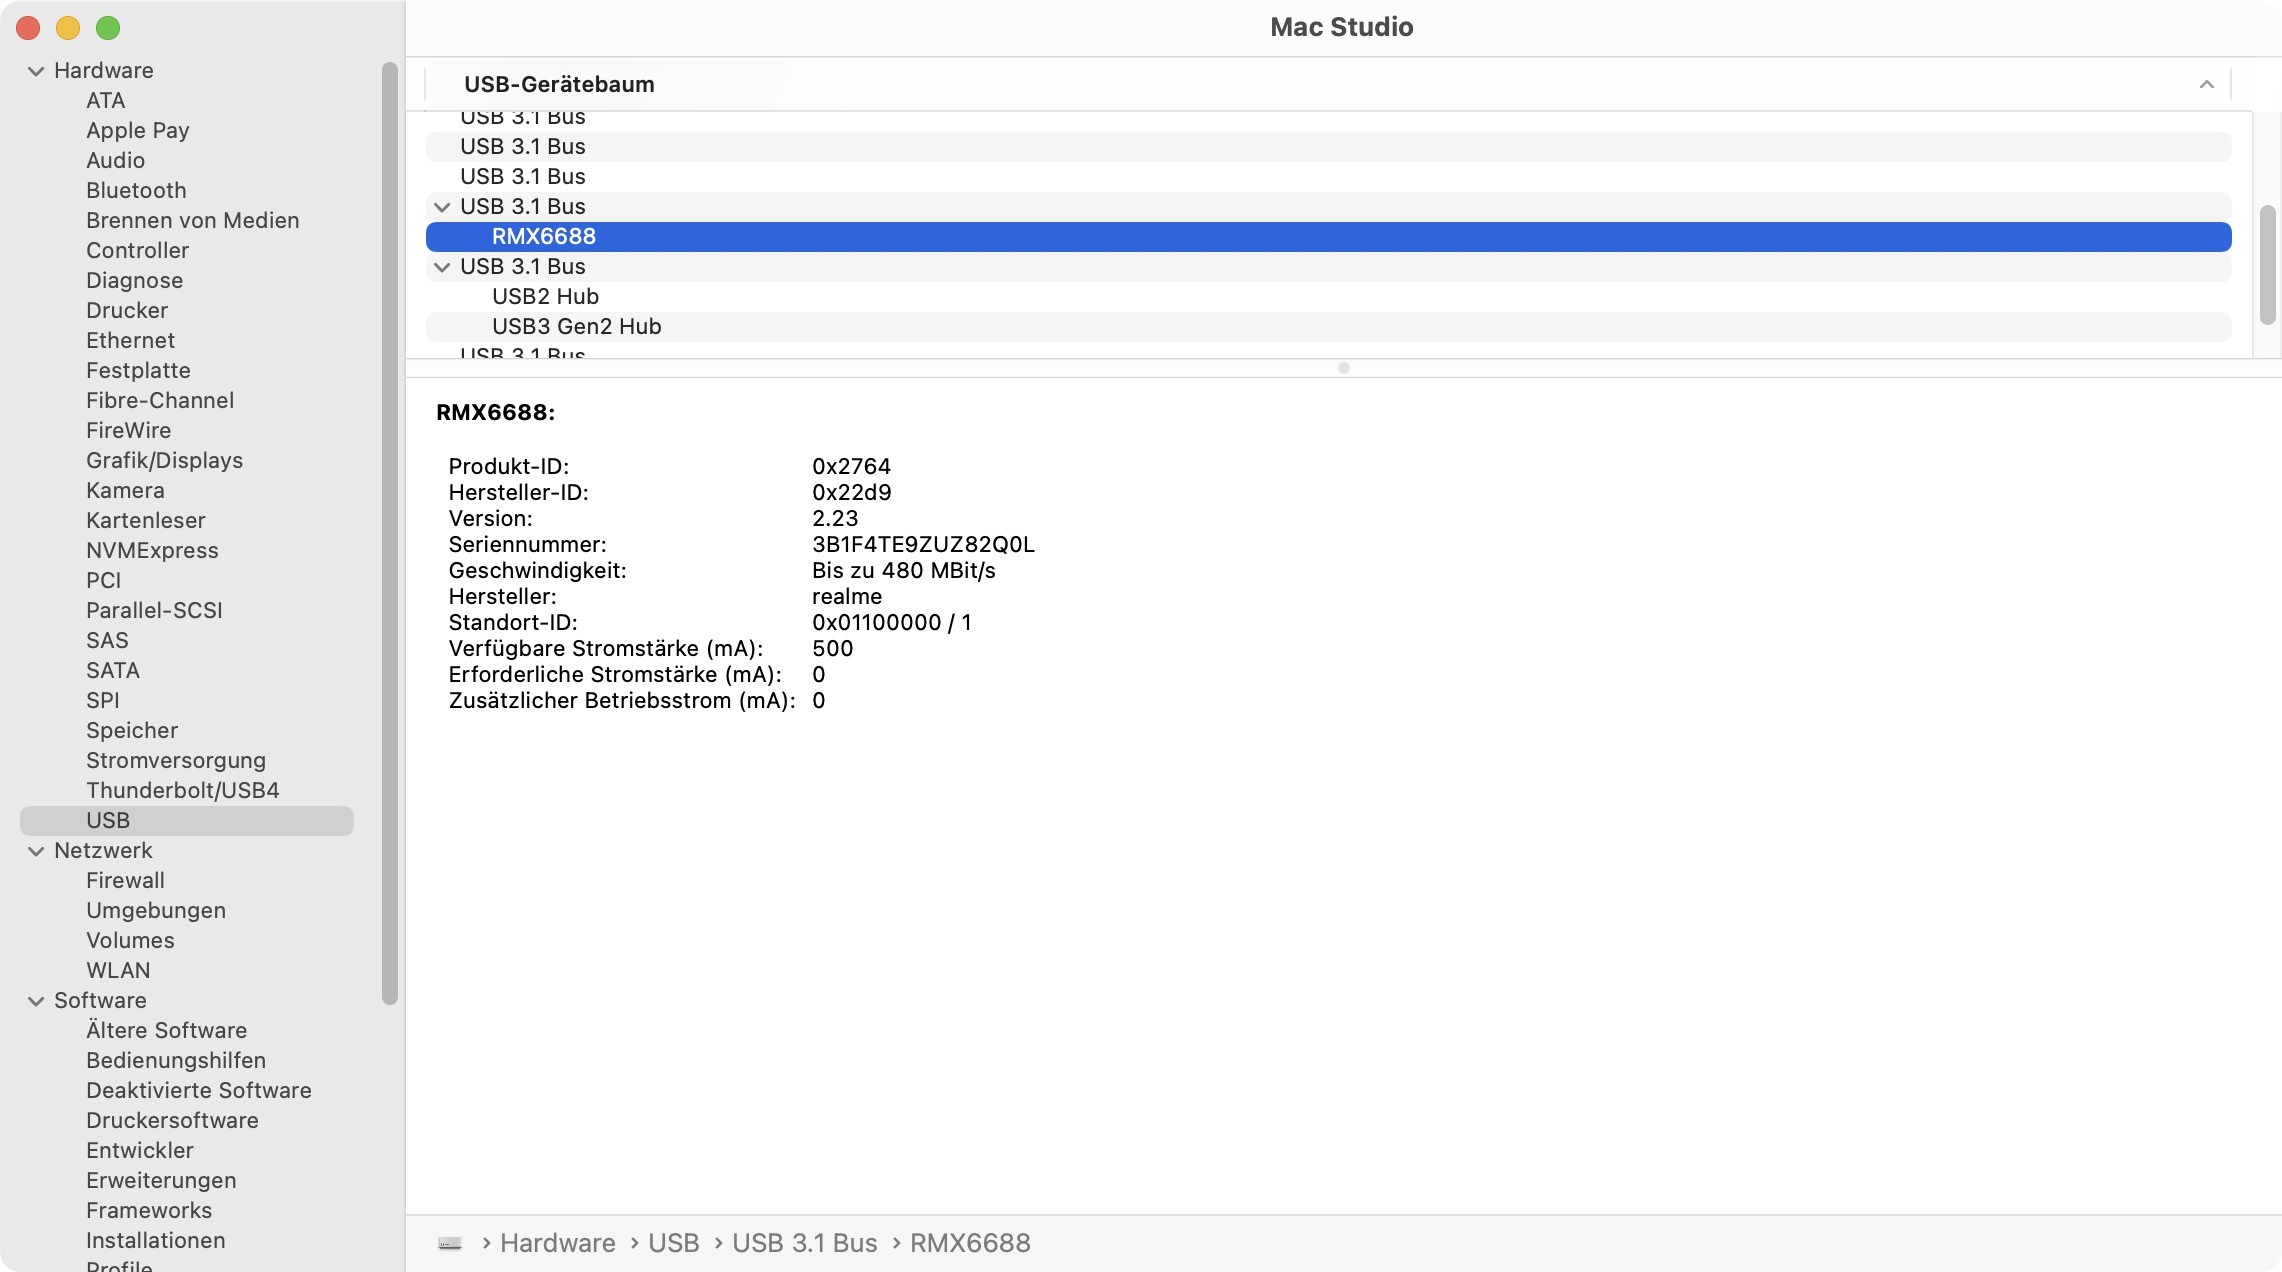Open Thunderbolt/USB4 hardware entry
Viewport: 2282px width, 1272px height.
[x=182, y=790]
